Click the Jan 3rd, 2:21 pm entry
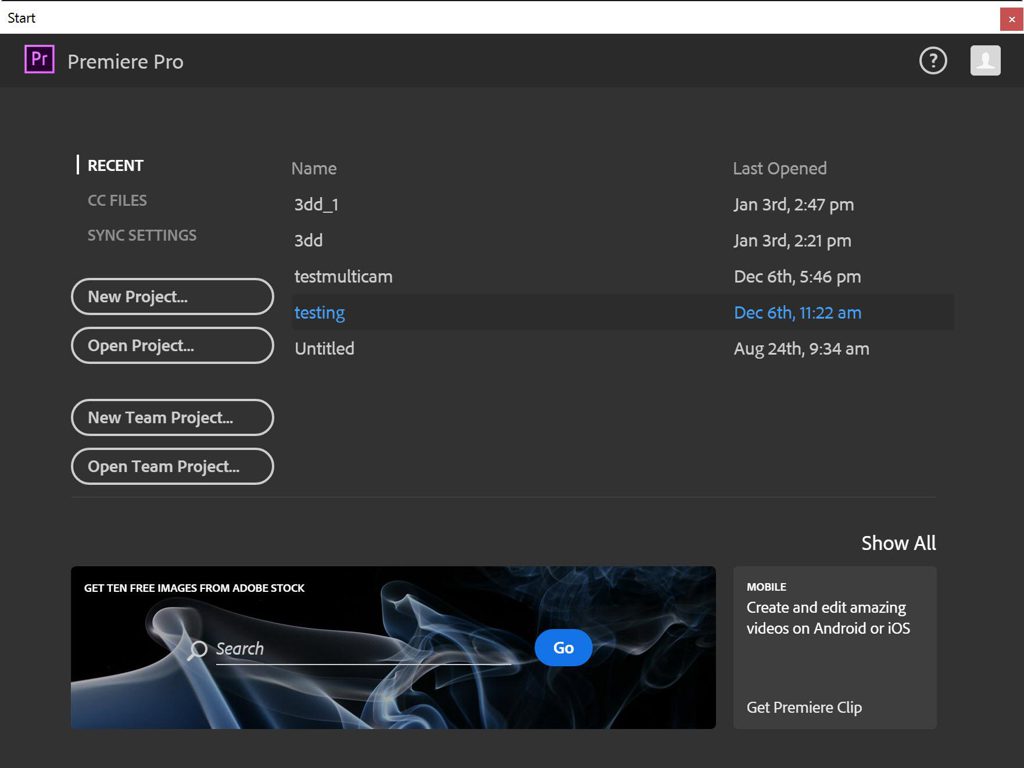 point(792,240)
